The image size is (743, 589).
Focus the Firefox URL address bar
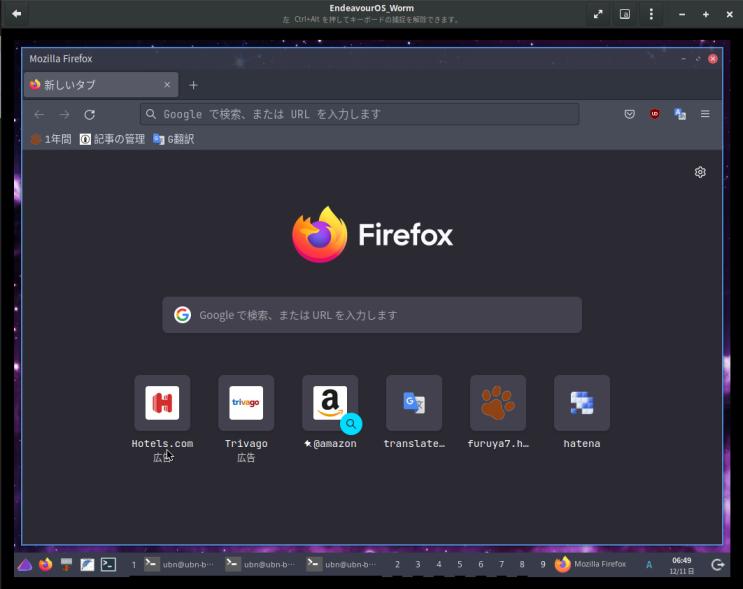tap(360, 114)
